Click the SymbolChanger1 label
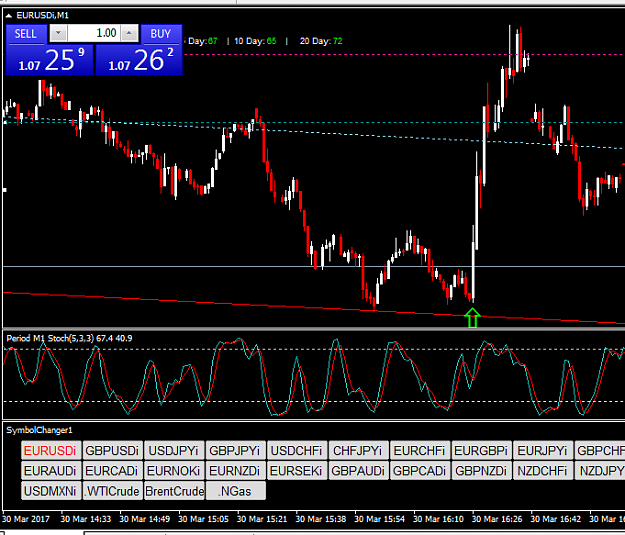The height and width of the screenshot is (535, 625). point(39,430)
